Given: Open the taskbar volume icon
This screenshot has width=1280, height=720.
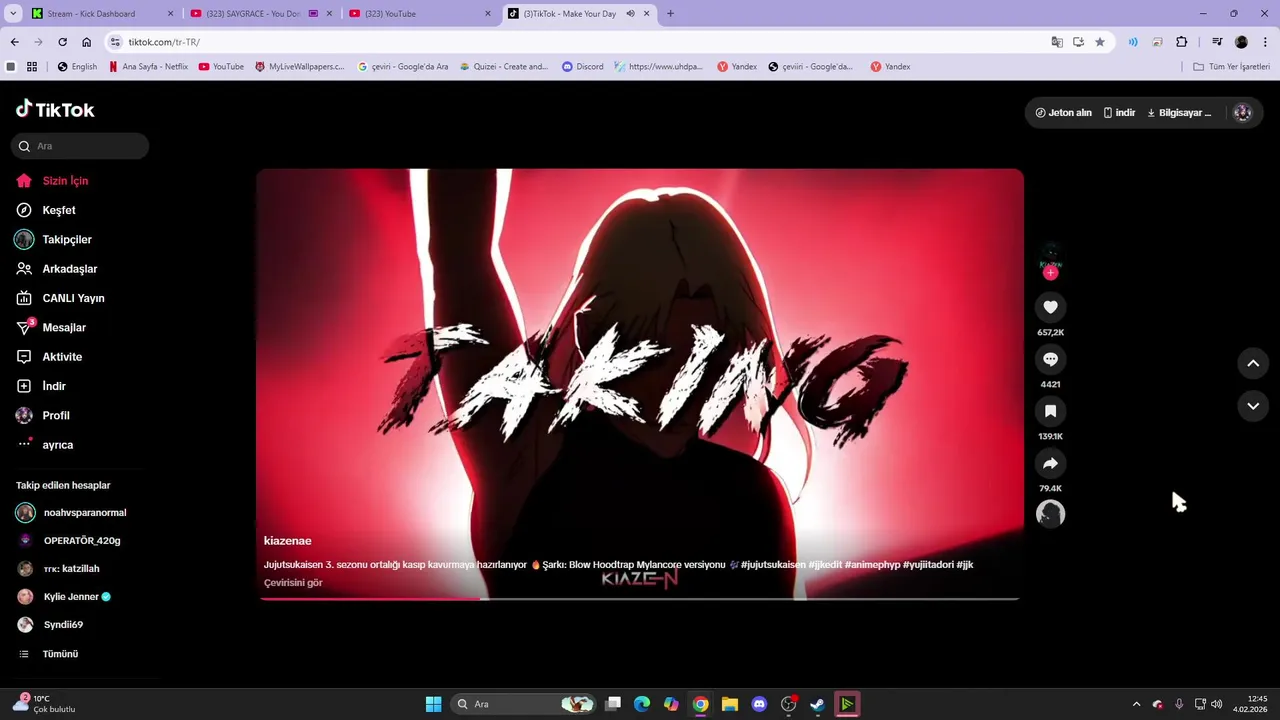Looking at the screenshot, I should 1217,704.
